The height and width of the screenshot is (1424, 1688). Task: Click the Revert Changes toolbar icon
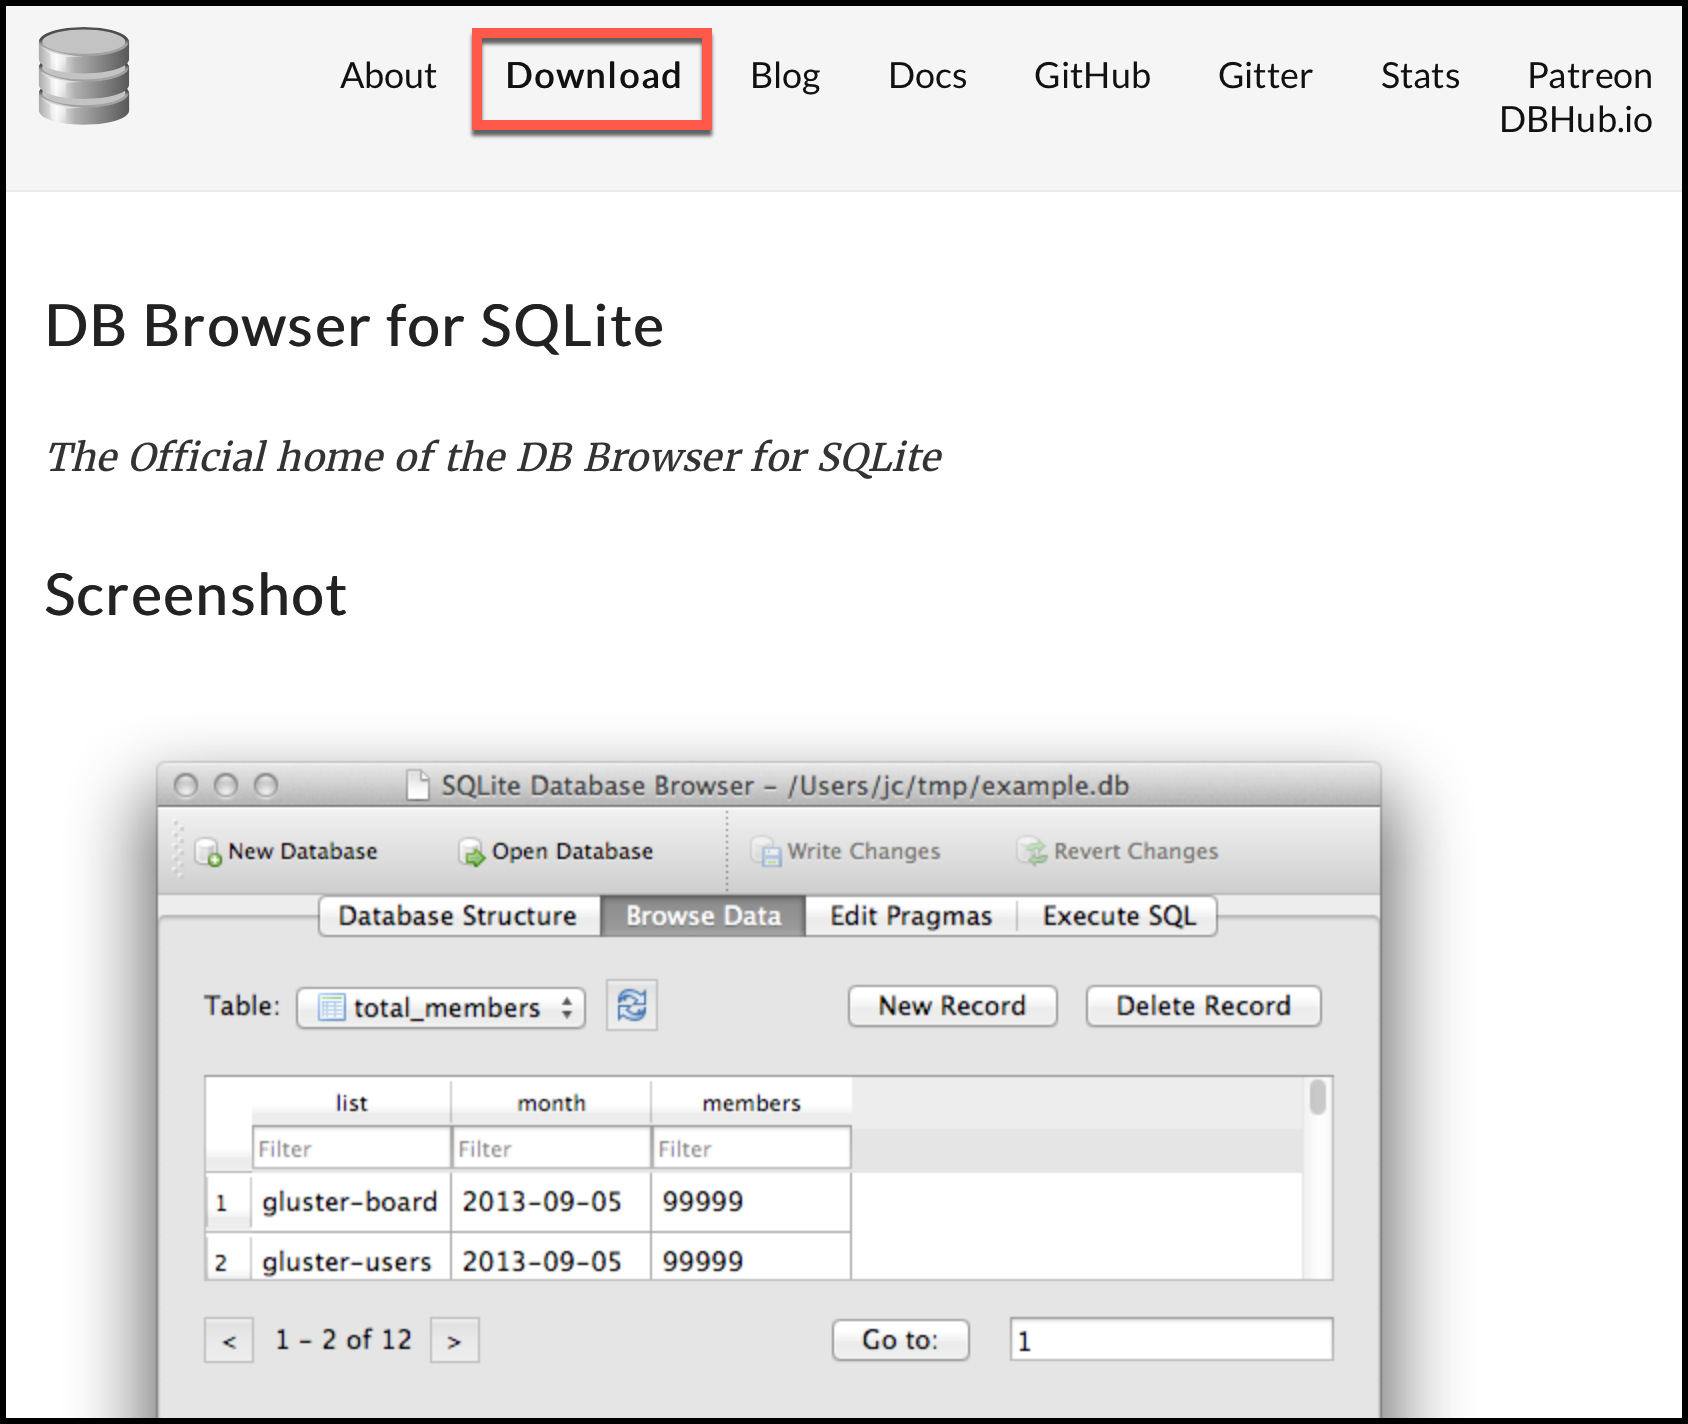click(x=1033, y=852)
